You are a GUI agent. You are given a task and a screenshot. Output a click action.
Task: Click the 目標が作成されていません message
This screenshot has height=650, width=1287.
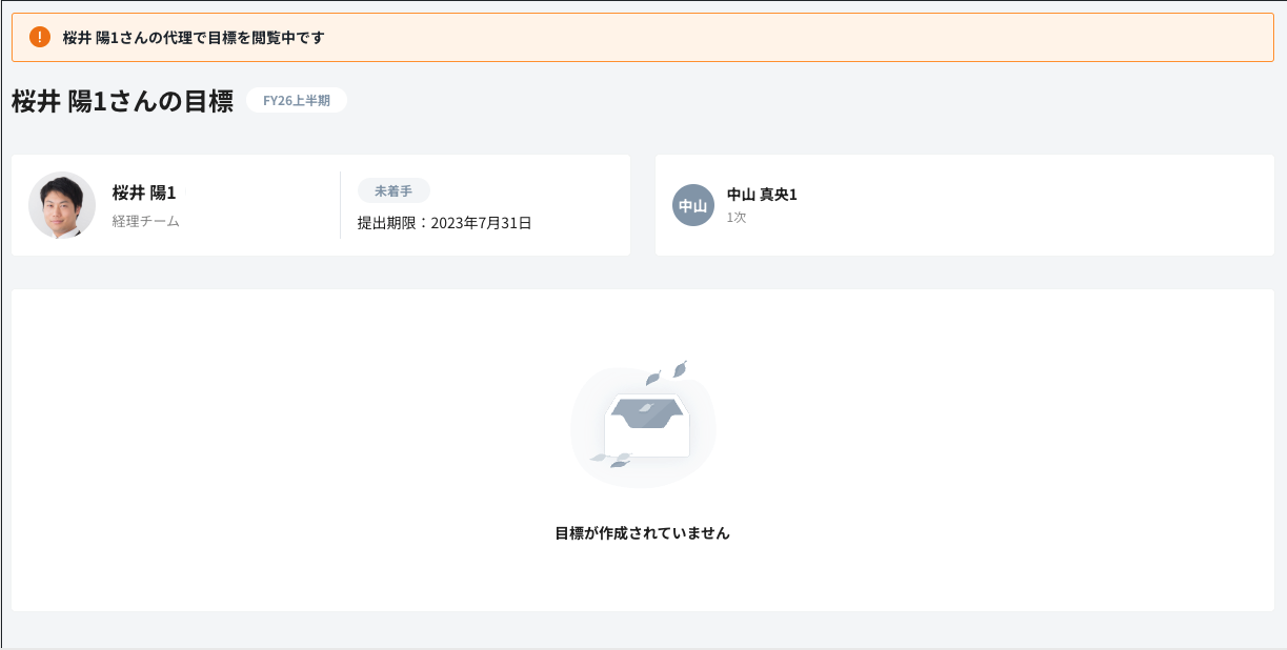tap(642, 534)
